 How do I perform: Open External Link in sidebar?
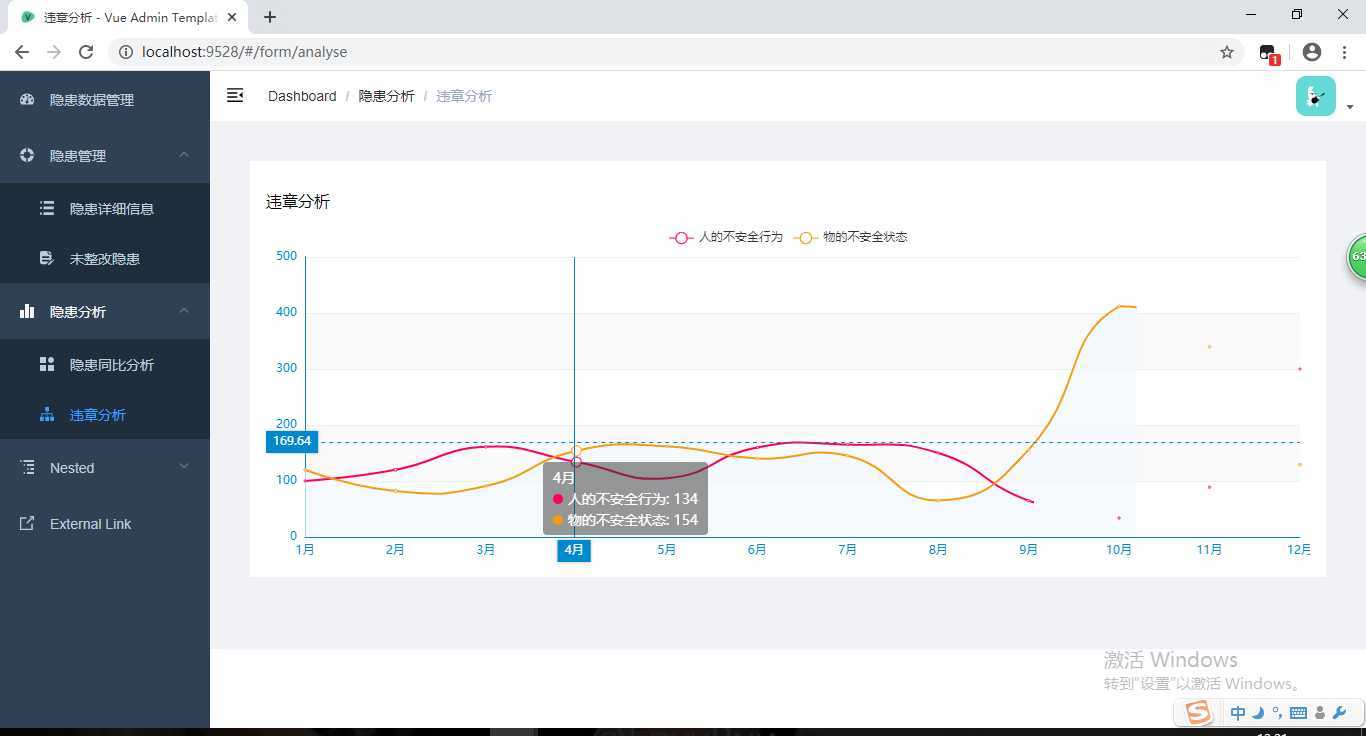(105, 523)
